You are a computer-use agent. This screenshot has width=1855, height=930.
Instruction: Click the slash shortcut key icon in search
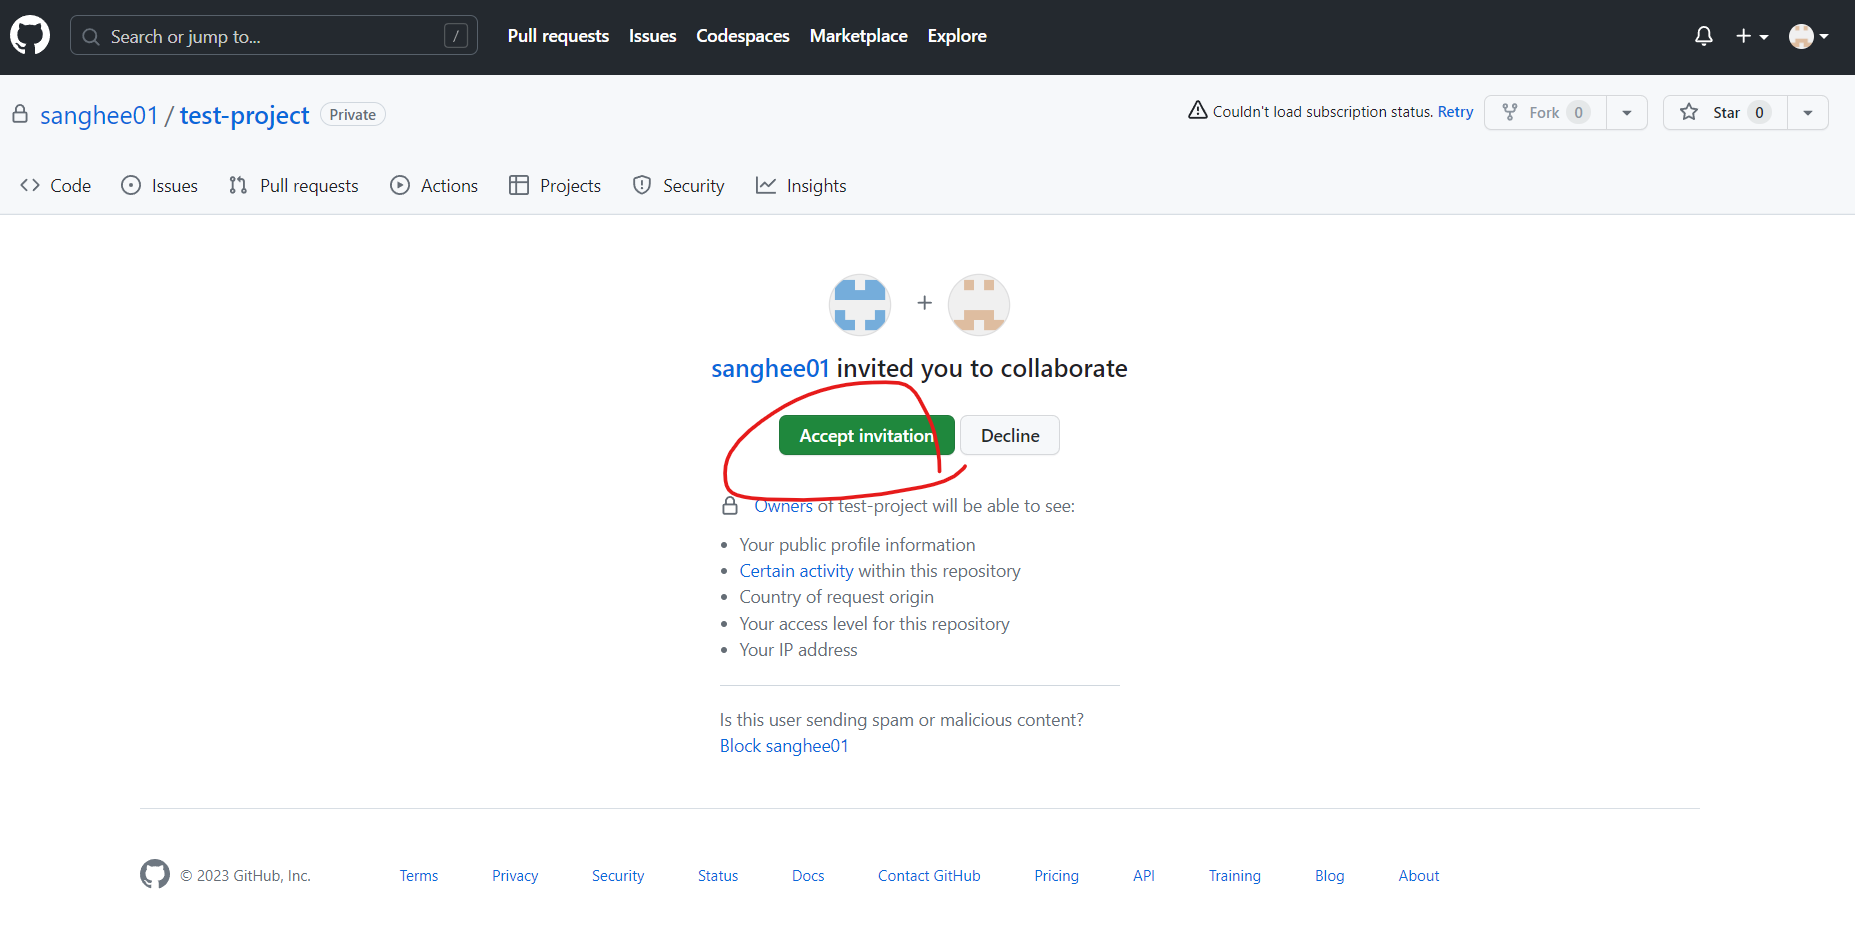pyautogui.click(x=456, y=36)
